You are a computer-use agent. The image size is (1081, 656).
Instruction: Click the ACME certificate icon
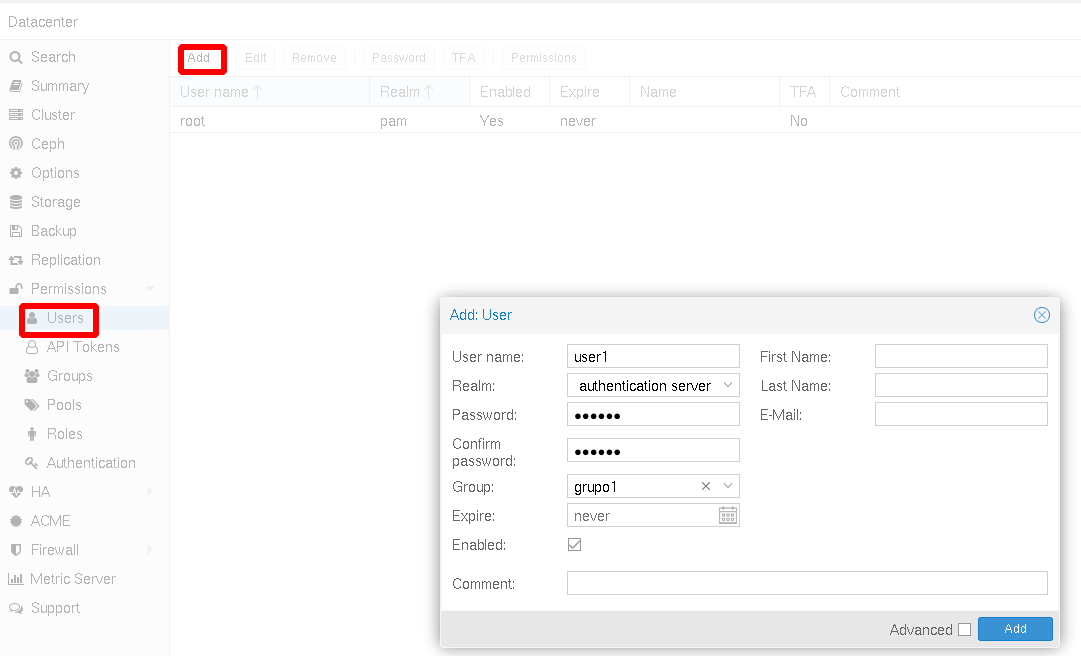point(16,521)
